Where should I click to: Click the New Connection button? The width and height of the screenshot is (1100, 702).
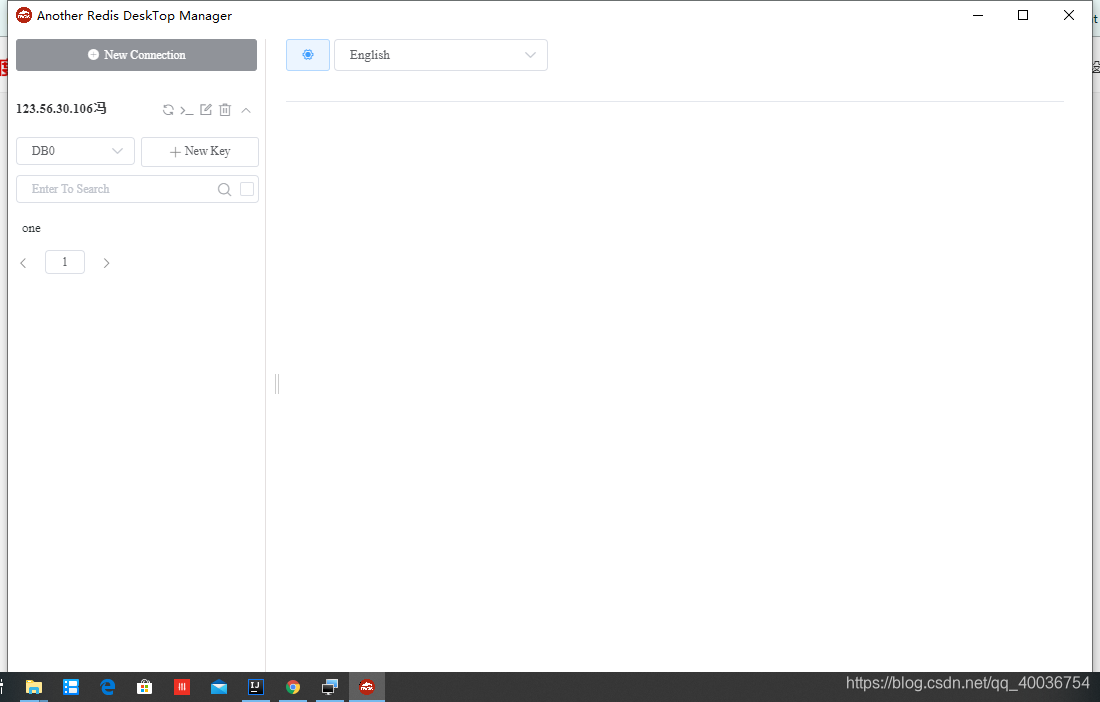(136, 55)
